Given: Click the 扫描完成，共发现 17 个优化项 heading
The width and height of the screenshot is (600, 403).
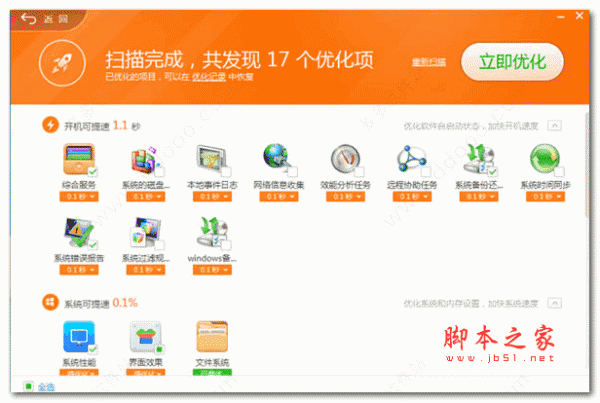Looking at the screenshot, I should 239,60.
